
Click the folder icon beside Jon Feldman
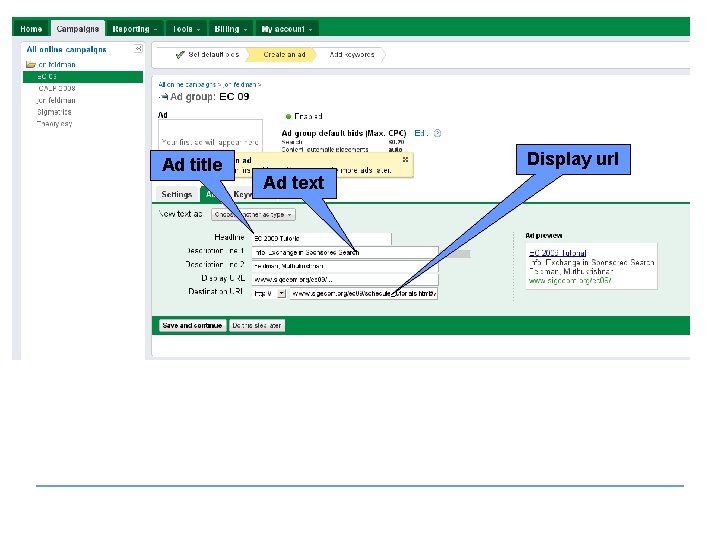click(x=31, y=64)
